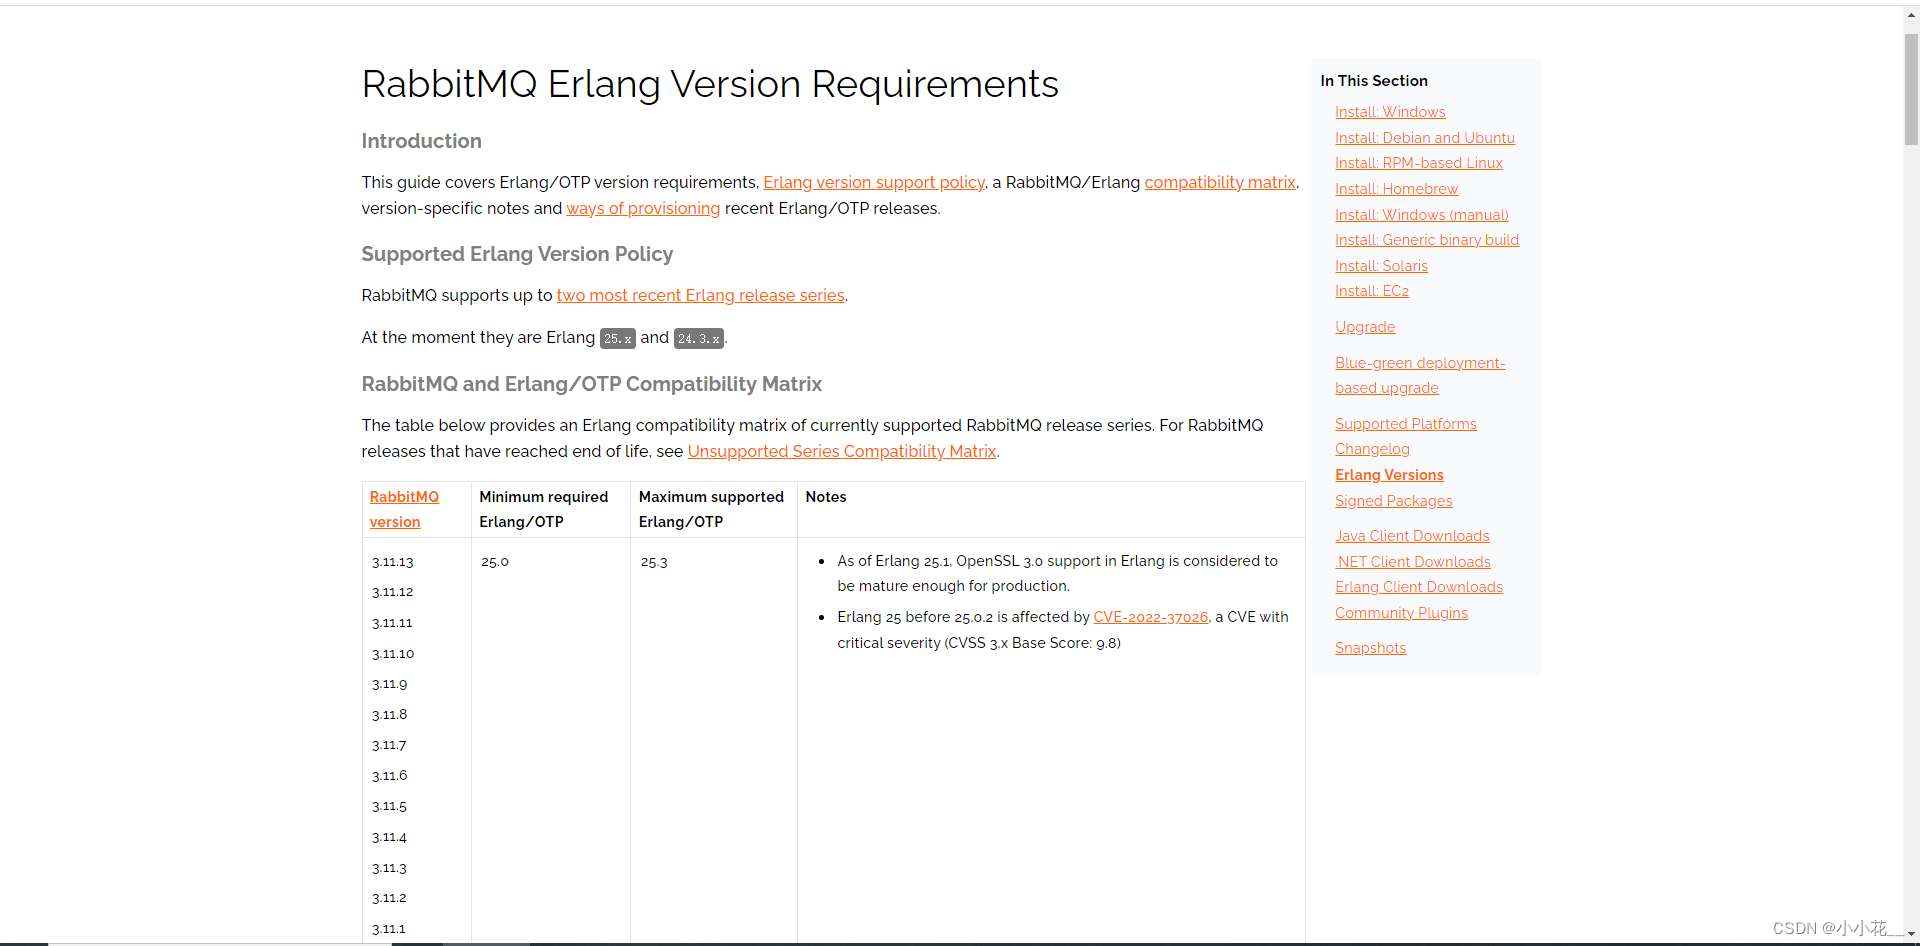Viewport: 1920px width, 946px height.
Task: Open Install: Solaris guide
Action: [1381, 266]
